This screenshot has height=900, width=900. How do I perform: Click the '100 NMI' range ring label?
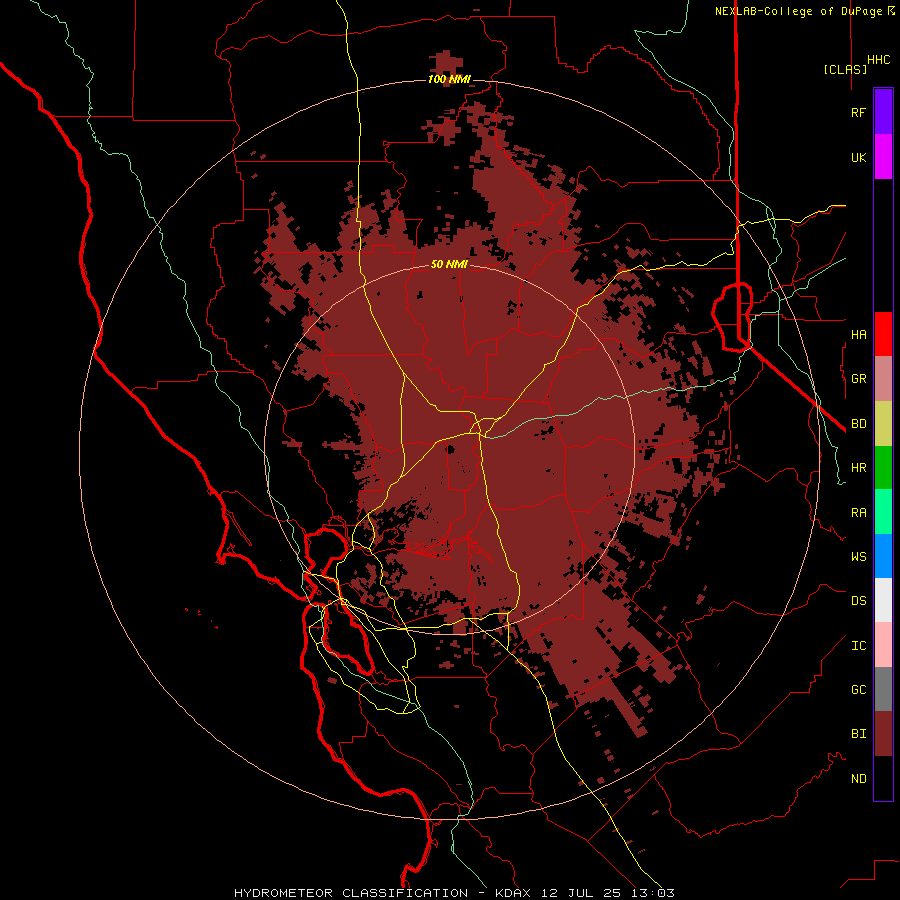click(x=449, y=79)
